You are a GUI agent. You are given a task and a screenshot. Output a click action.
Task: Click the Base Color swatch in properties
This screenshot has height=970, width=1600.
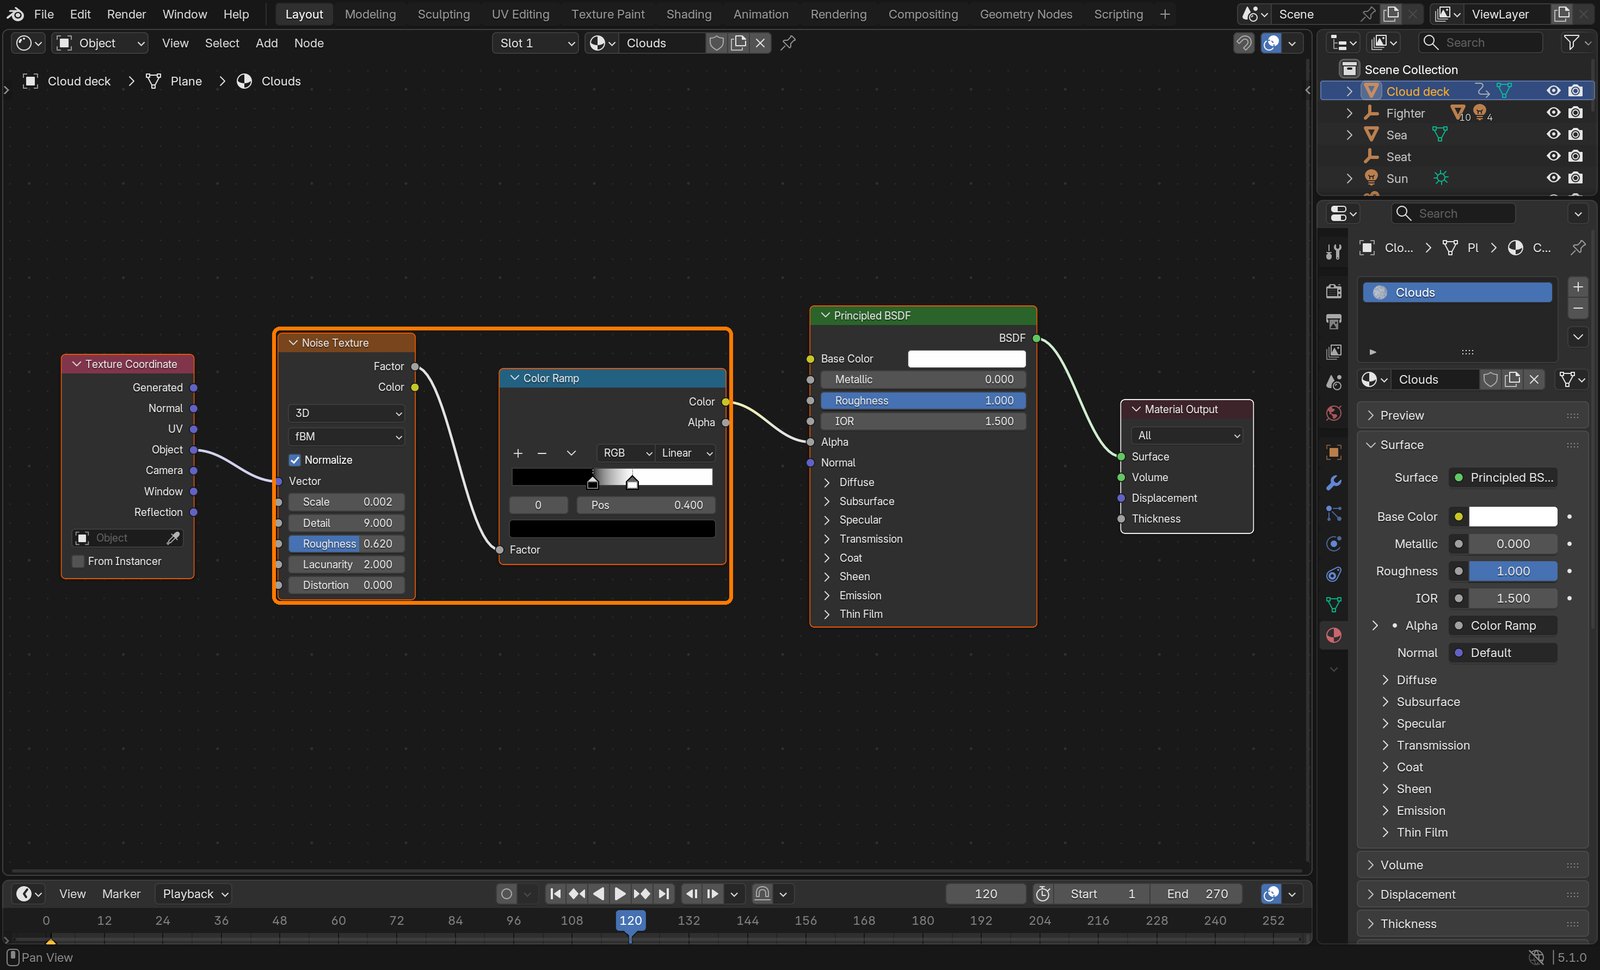tap(1512, 517)
